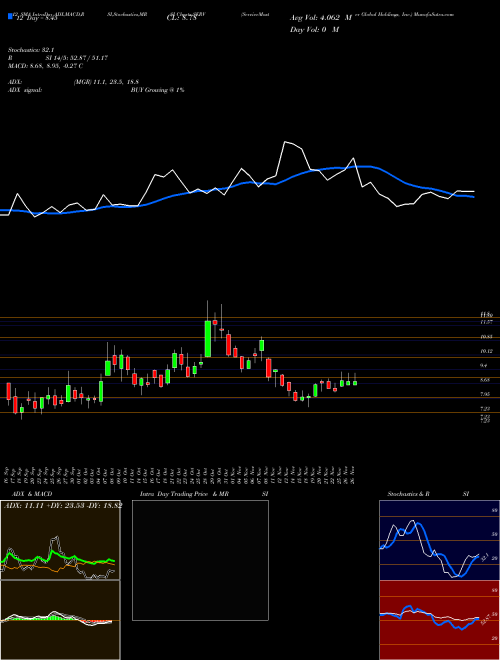Click the 'Day Vol: 0 M' text
The width and height of the screenshot is (500, 660).
tap(314, 30)
